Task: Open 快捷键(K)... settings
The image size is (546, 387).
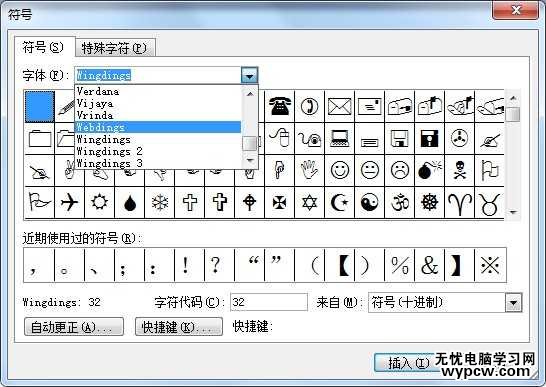Action: [x=179, y=327]
